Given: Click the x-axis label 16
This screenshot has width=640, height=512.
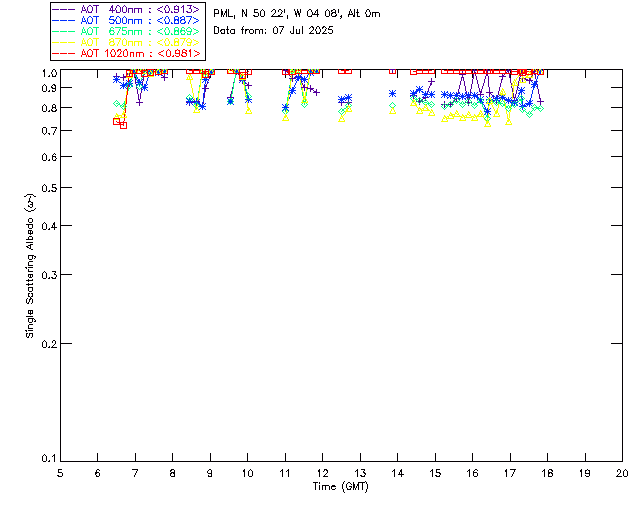Looking at the screenshot, I should 473,473.
